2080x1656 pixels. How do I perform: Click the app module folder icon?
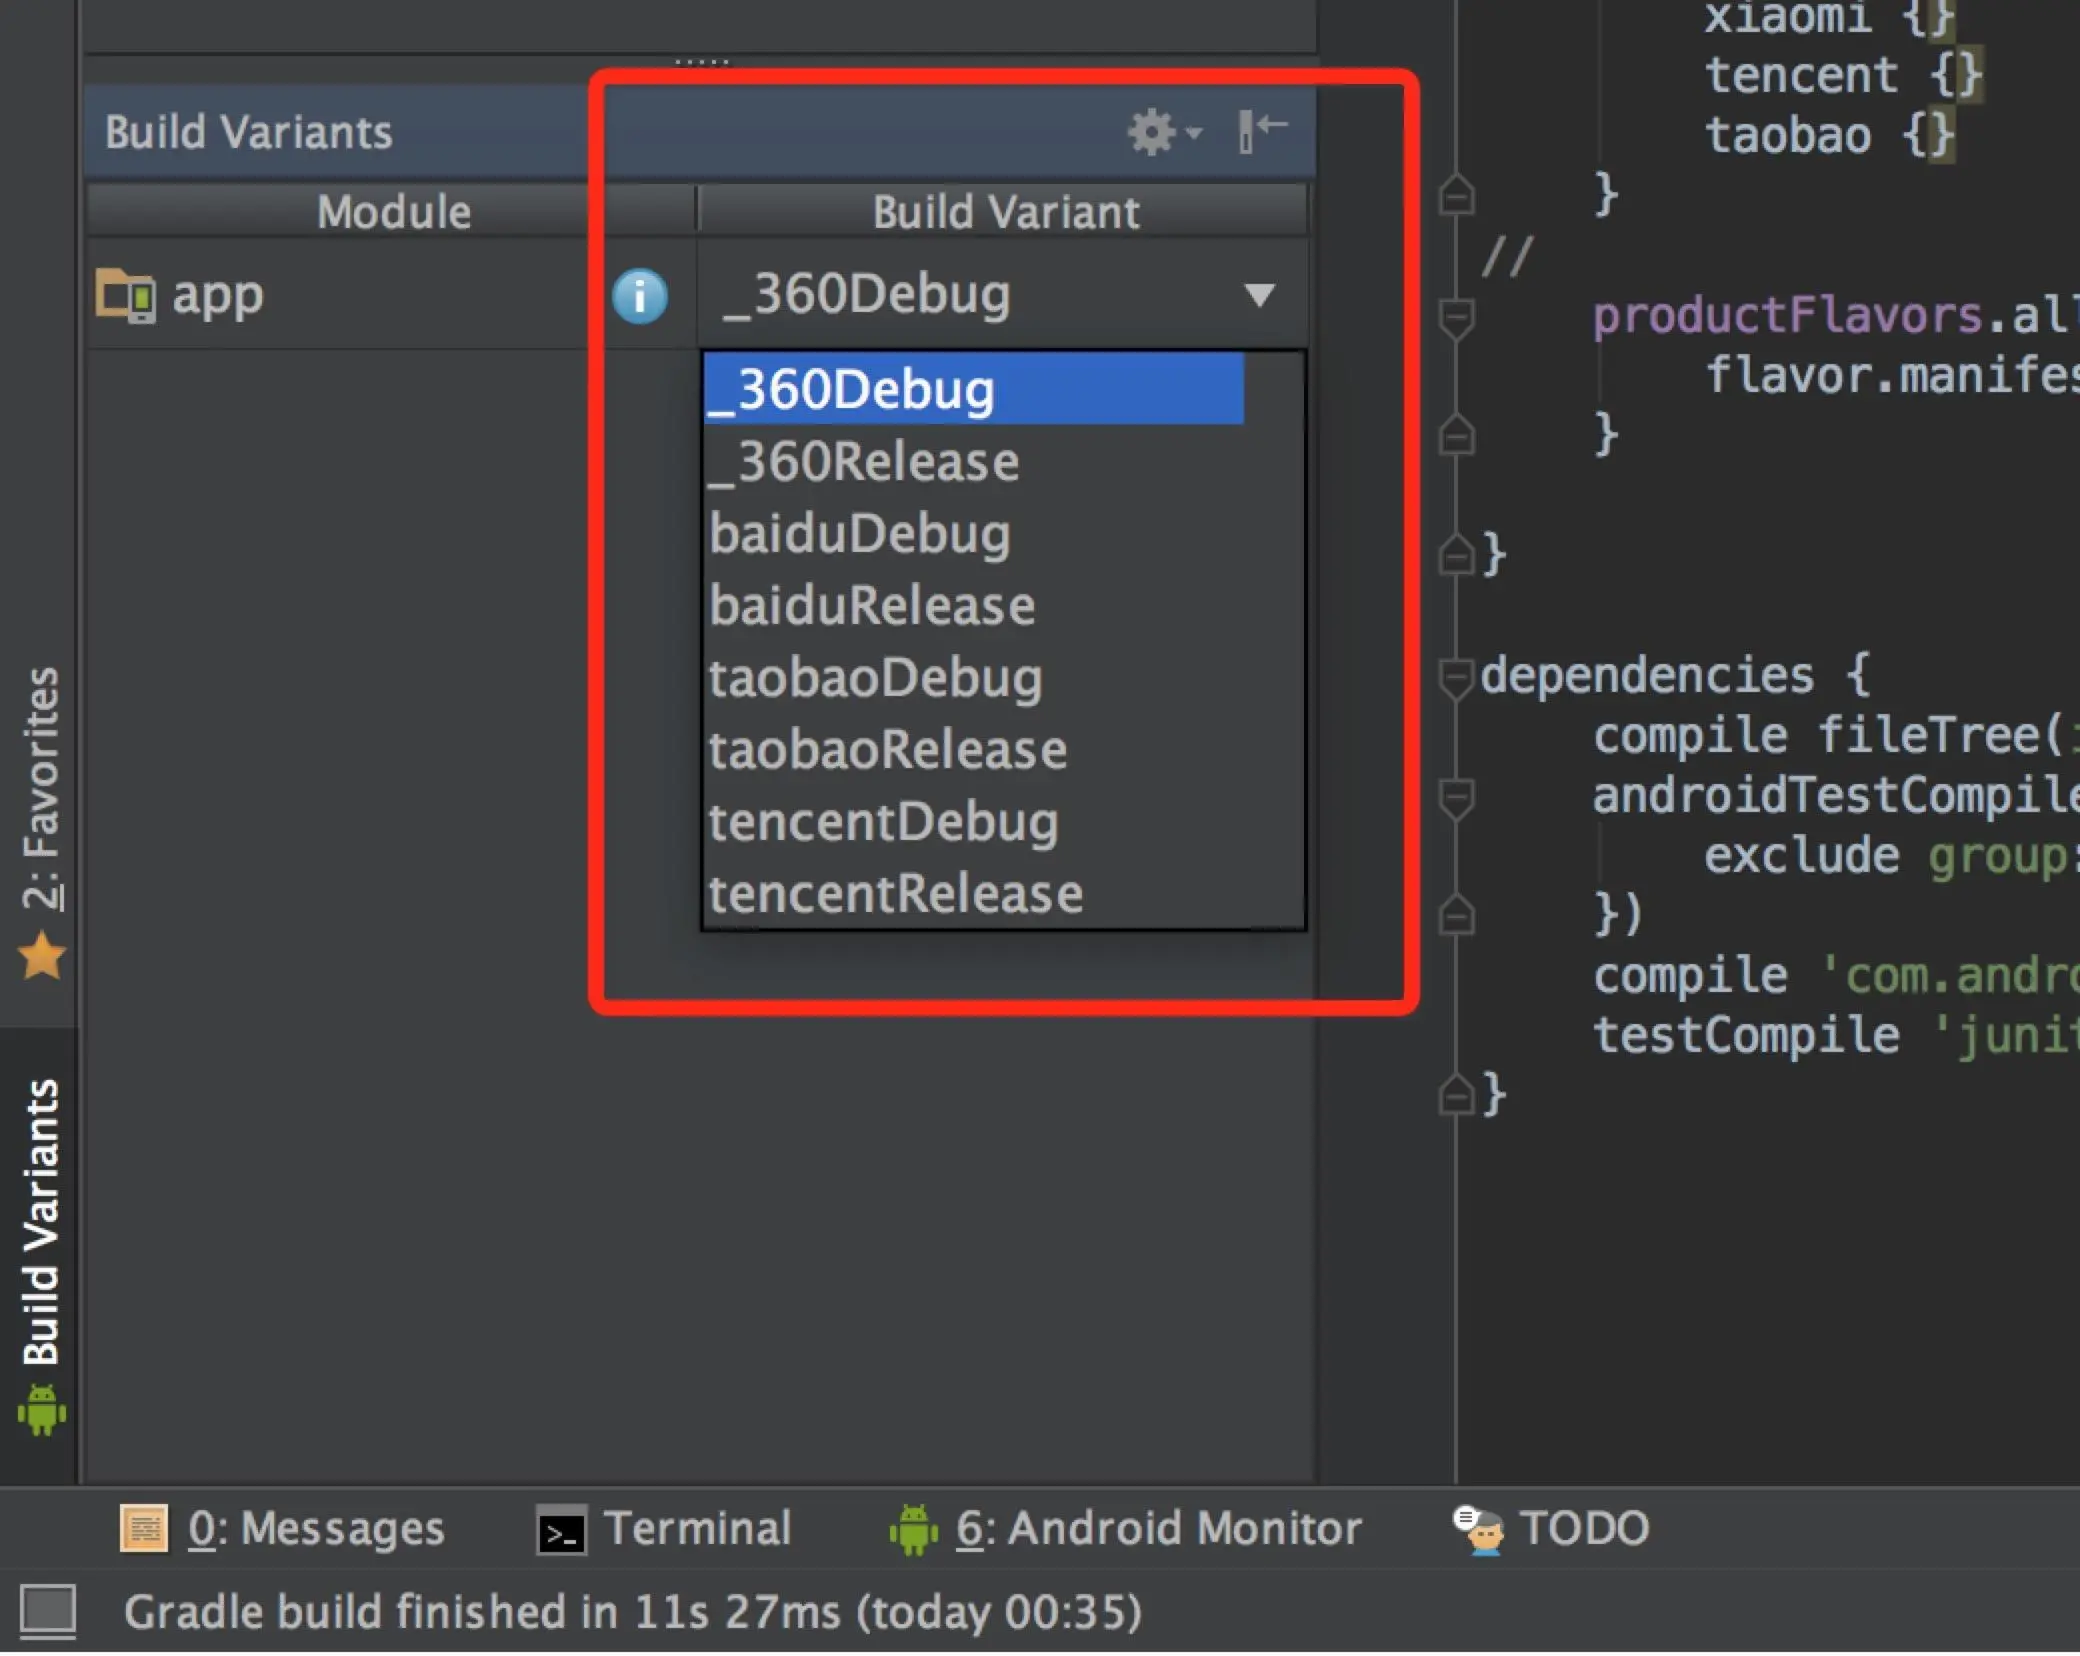[x=126, y=295]
